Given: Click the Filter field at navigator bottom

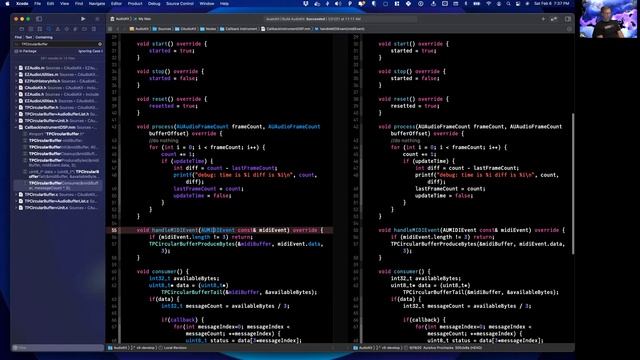Looking at the screenshot, I should coord(57,348).
